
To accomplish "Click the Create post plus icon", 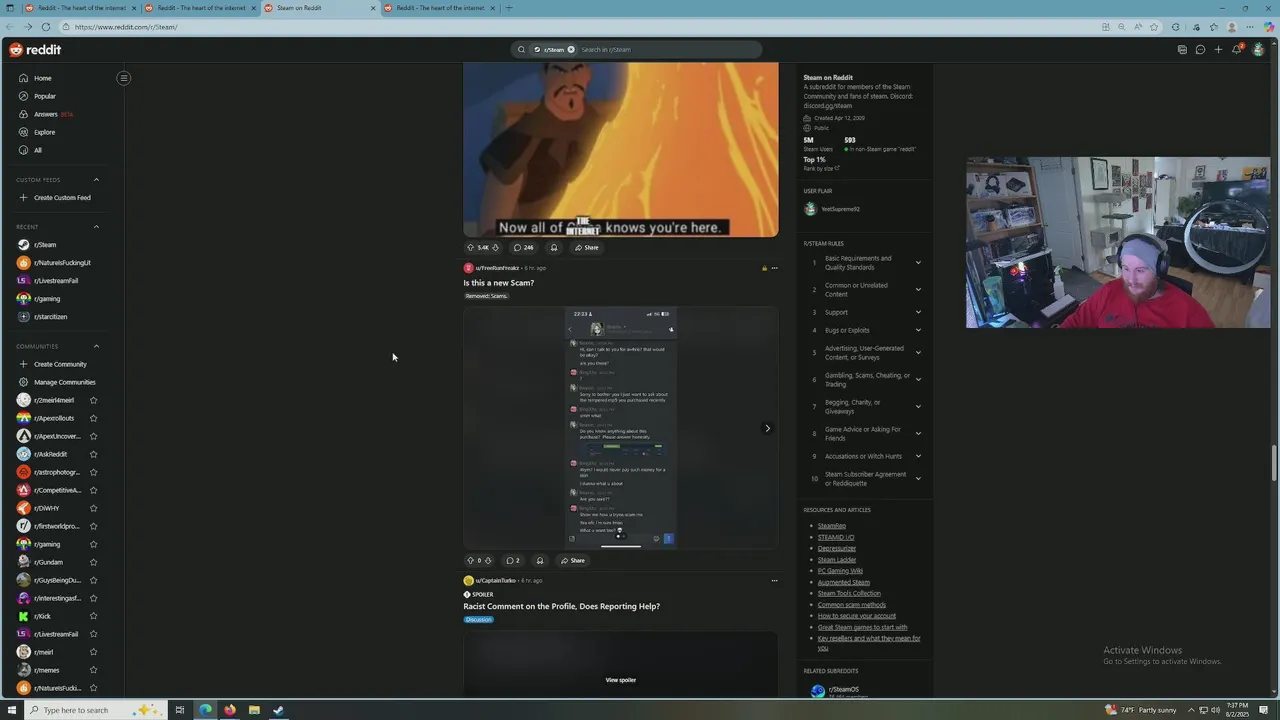I will (x=1218, y=49).
